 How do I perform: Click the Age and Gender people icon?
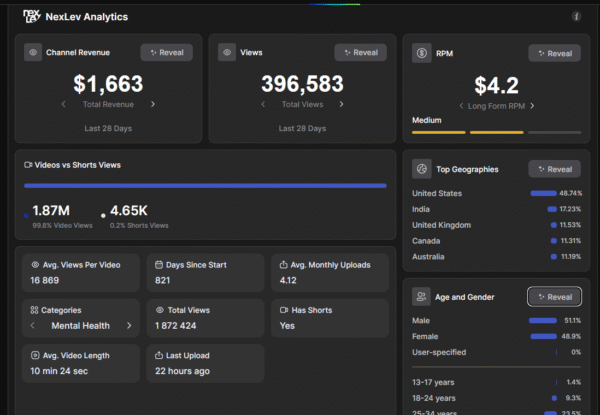click(x=421, y=297)
